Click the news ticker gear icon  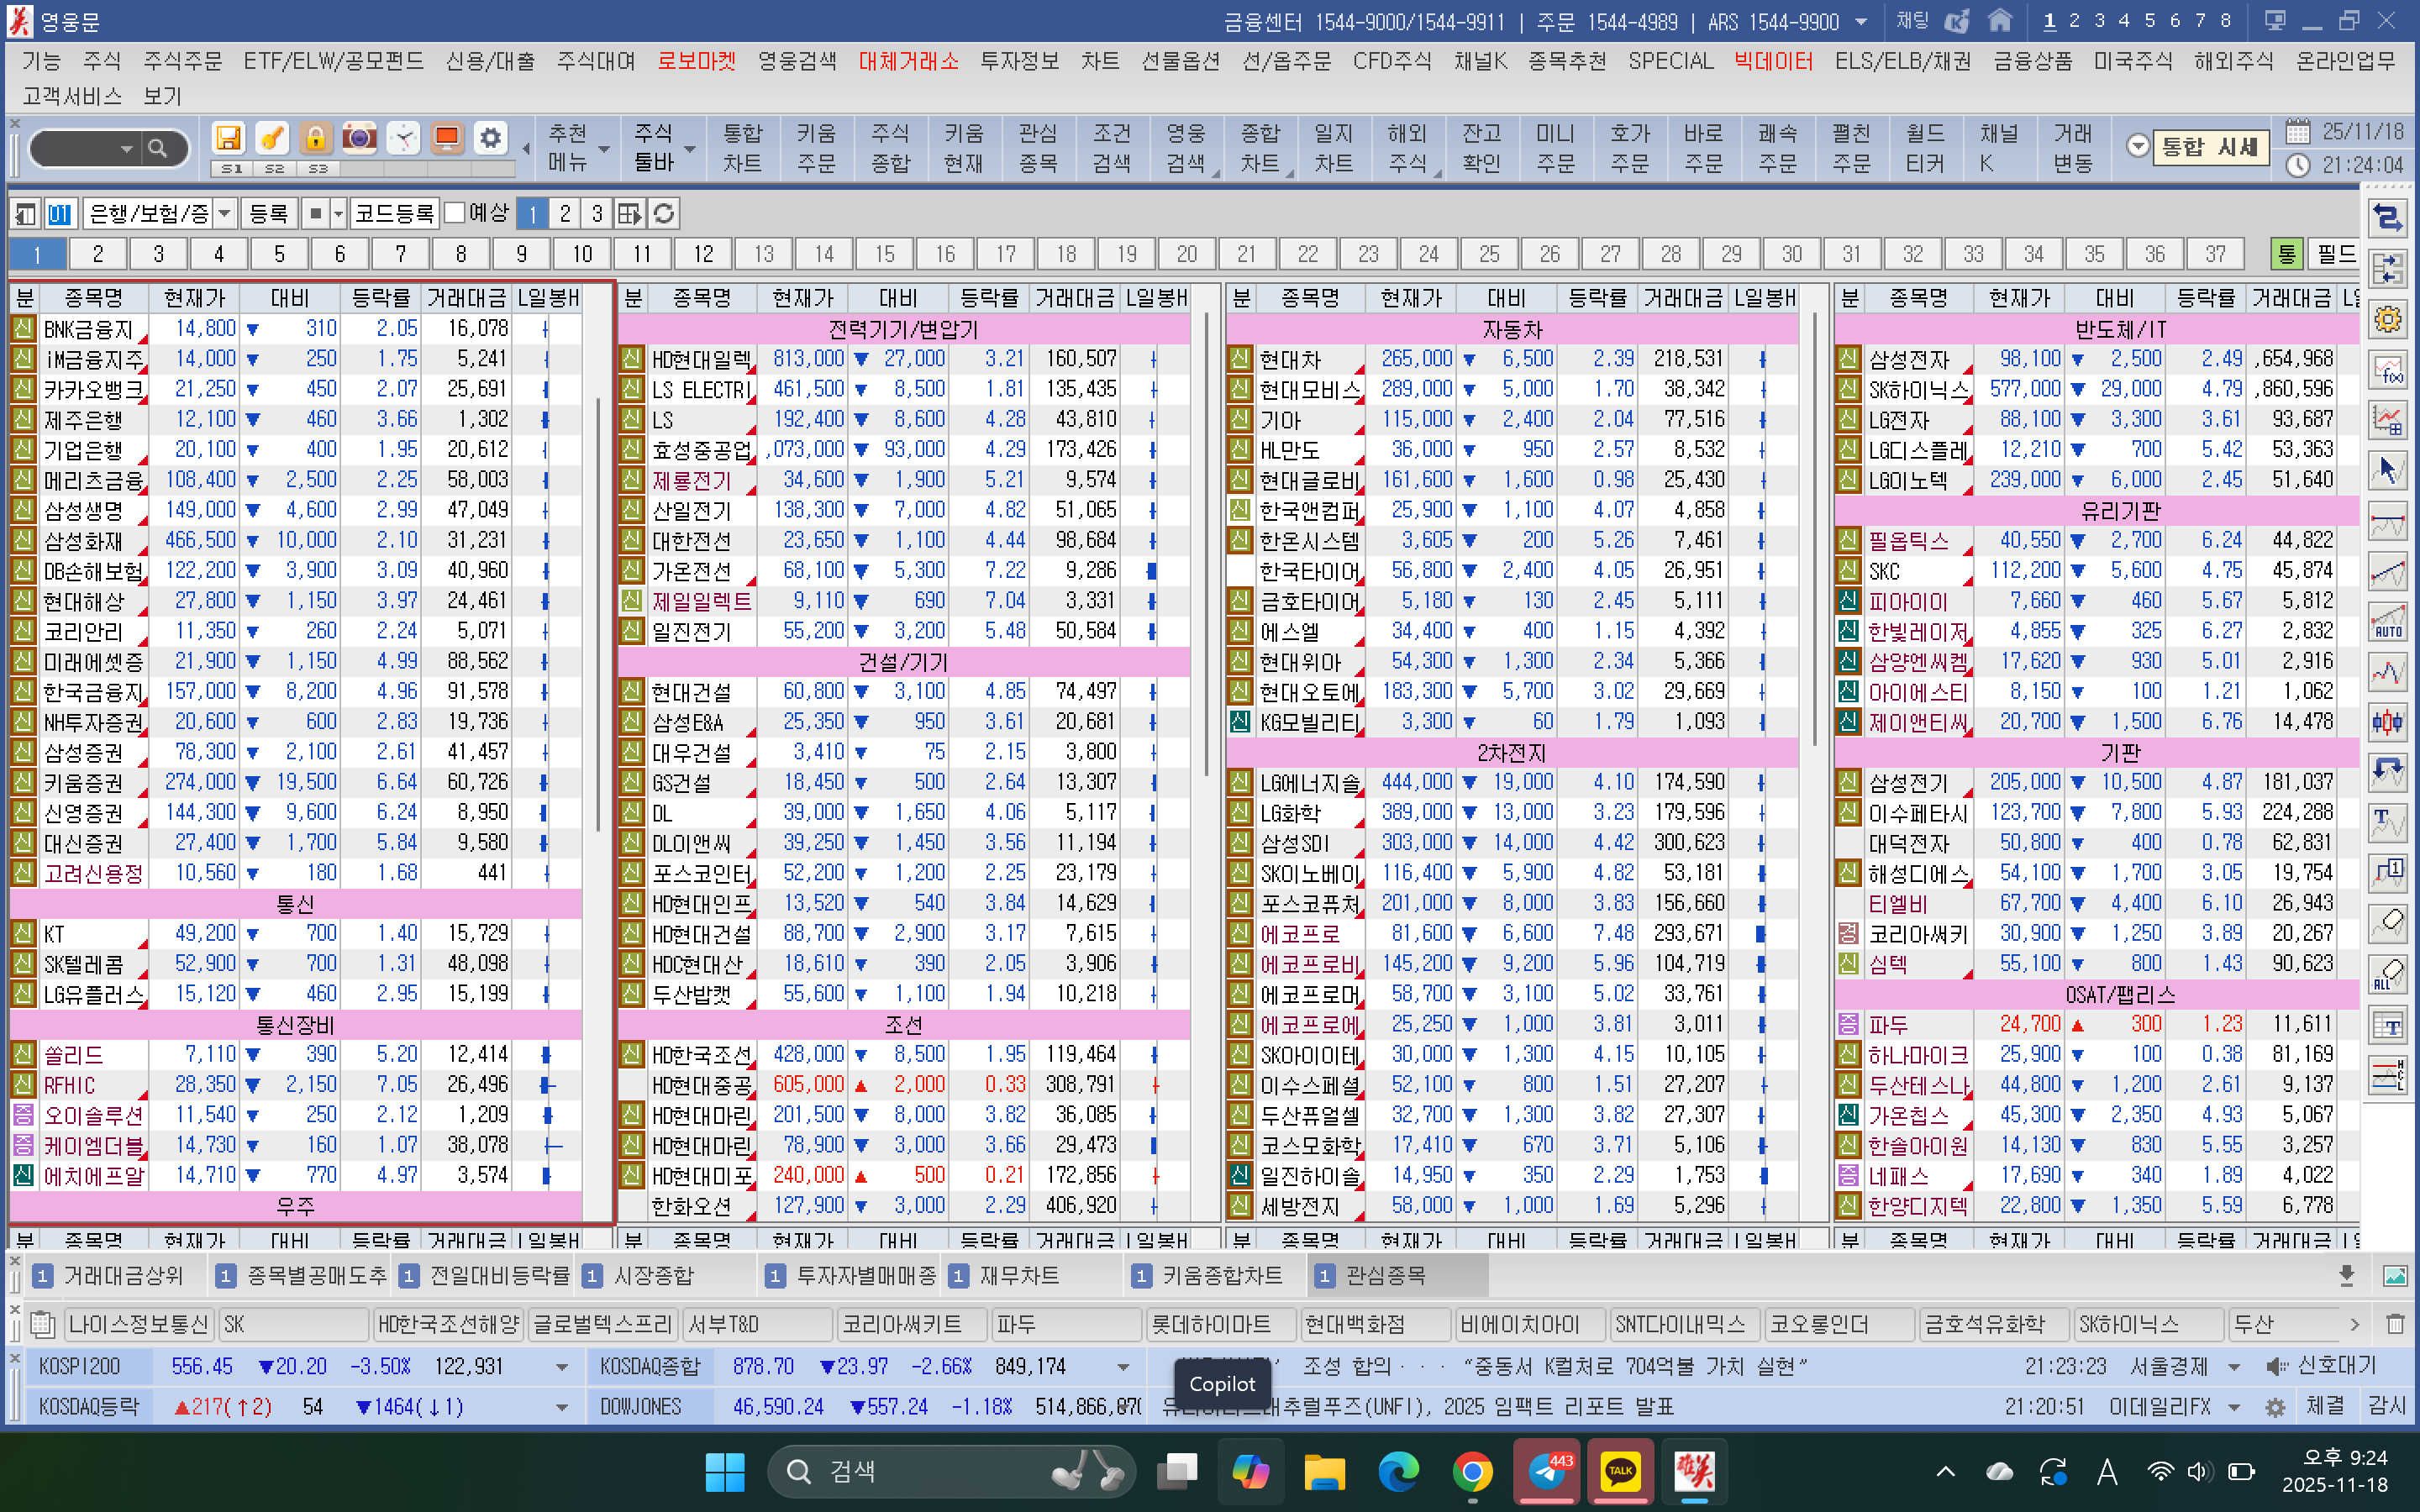[x=2275, y=1407]
